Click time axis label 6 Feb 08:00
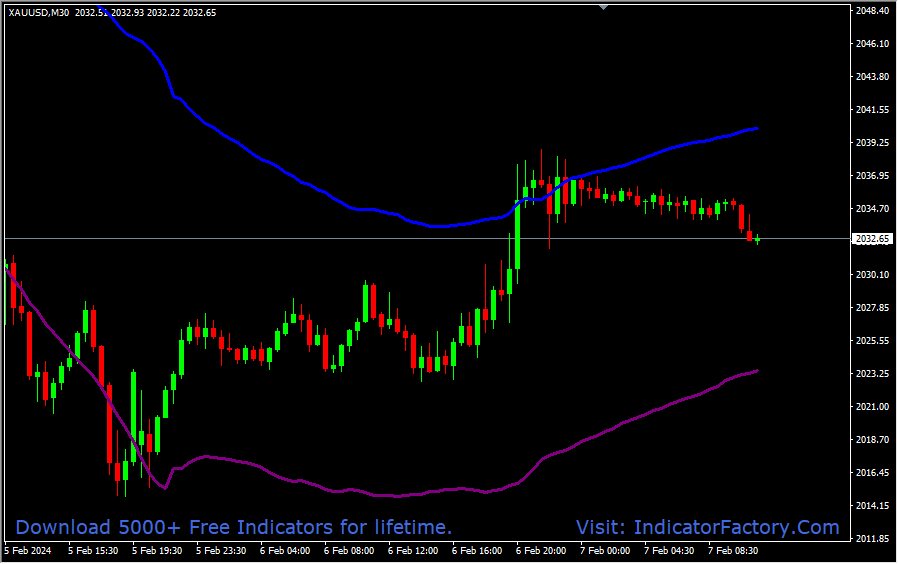This screenshot has height=564, width=898. click(349, 551)
